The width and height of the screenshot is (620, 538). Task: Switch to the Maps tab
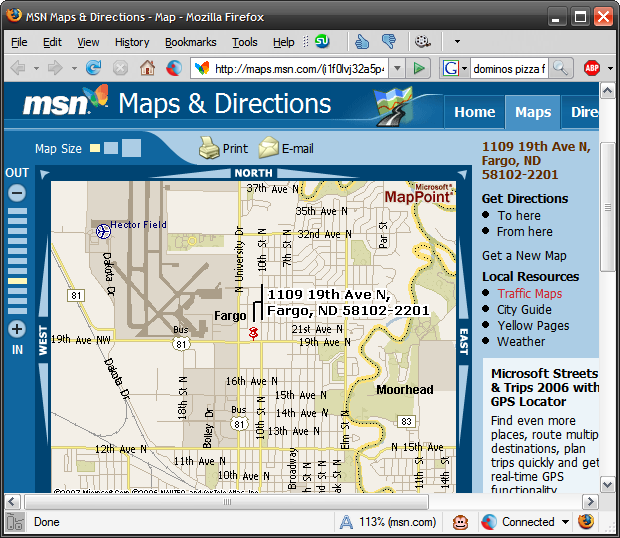tap(533, 112)
